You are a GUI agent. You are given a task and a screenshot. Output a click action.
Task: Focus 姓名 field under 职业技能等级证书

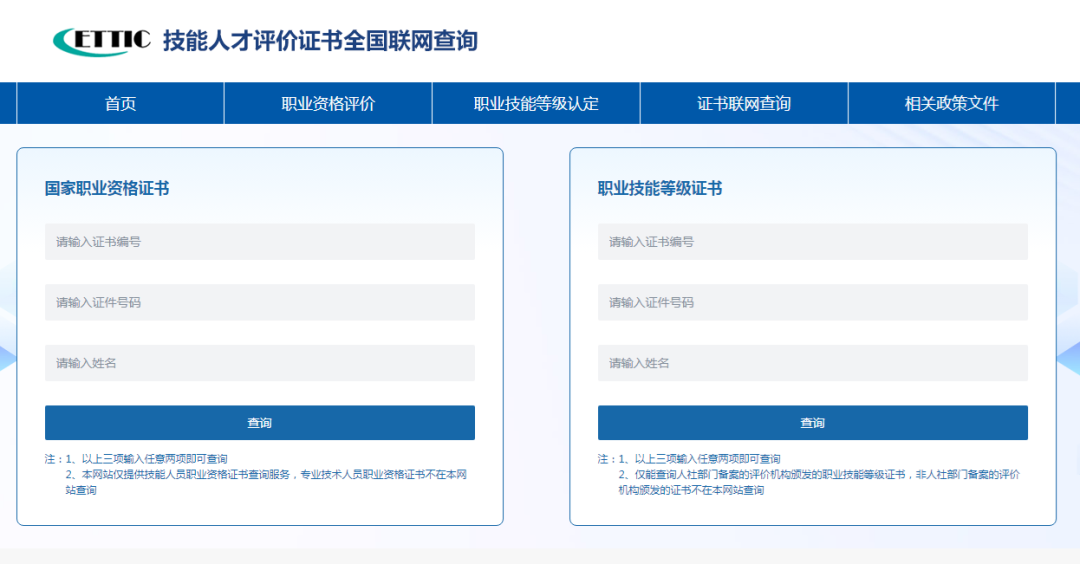(x=813, y=363)
